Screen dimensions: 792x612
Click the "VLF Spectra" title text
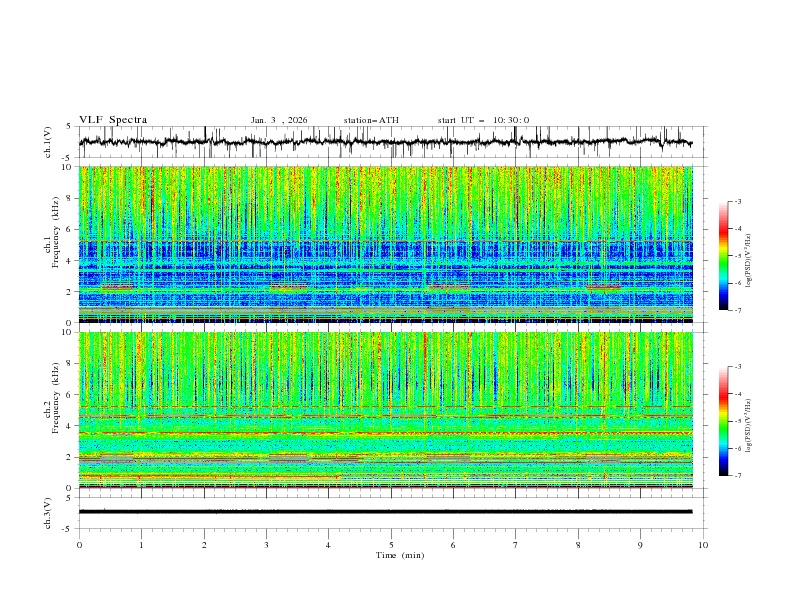[113, 120]
